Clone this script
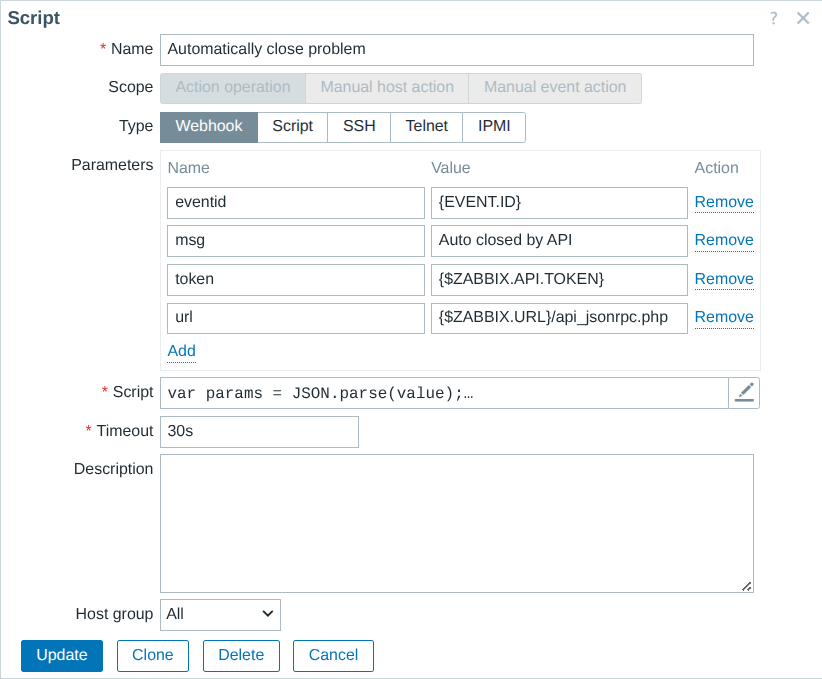The height and width of the screenshot is (679, 822). (153, 656)
